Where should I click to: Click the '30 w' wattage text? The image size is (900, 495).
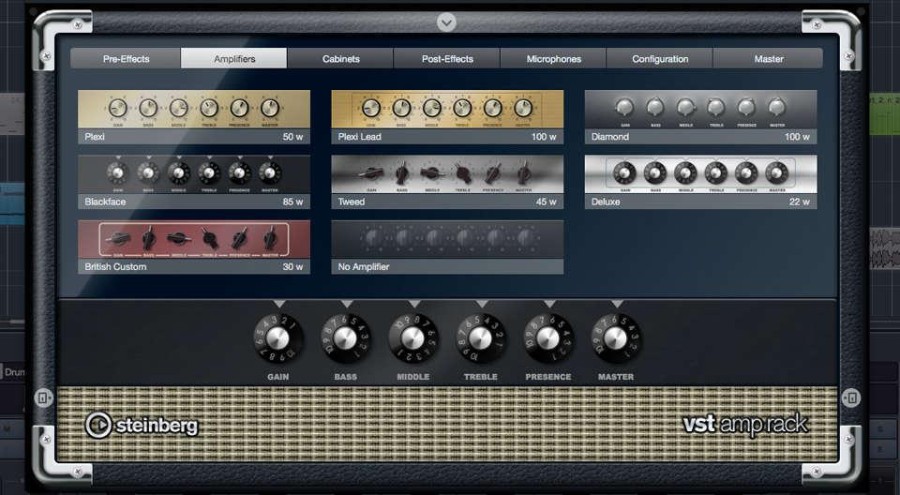click(293, 267)
